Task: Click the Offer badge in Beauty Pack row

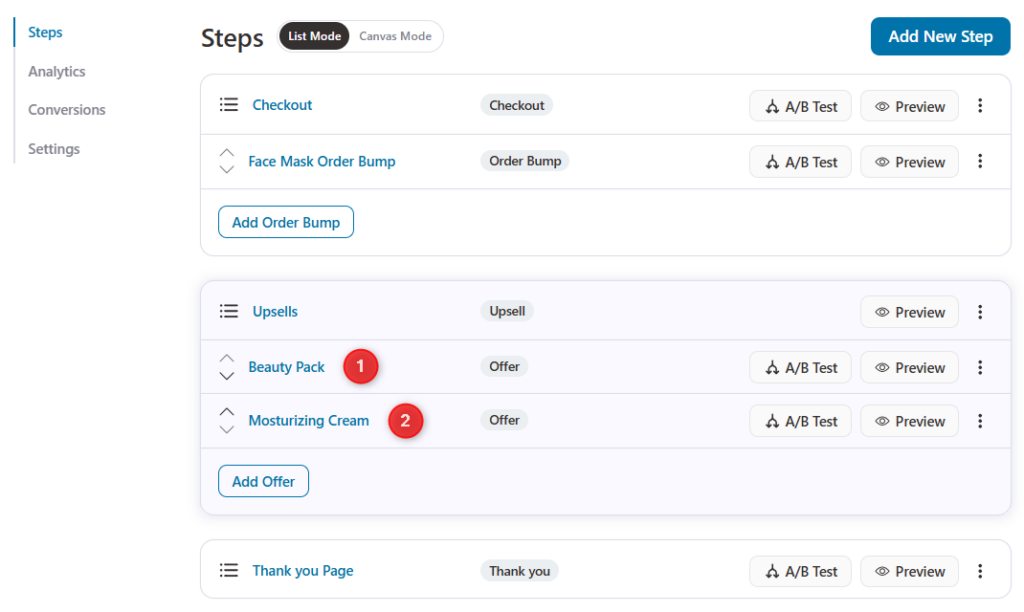Action: pyautogui.click(x=504, y=366)
